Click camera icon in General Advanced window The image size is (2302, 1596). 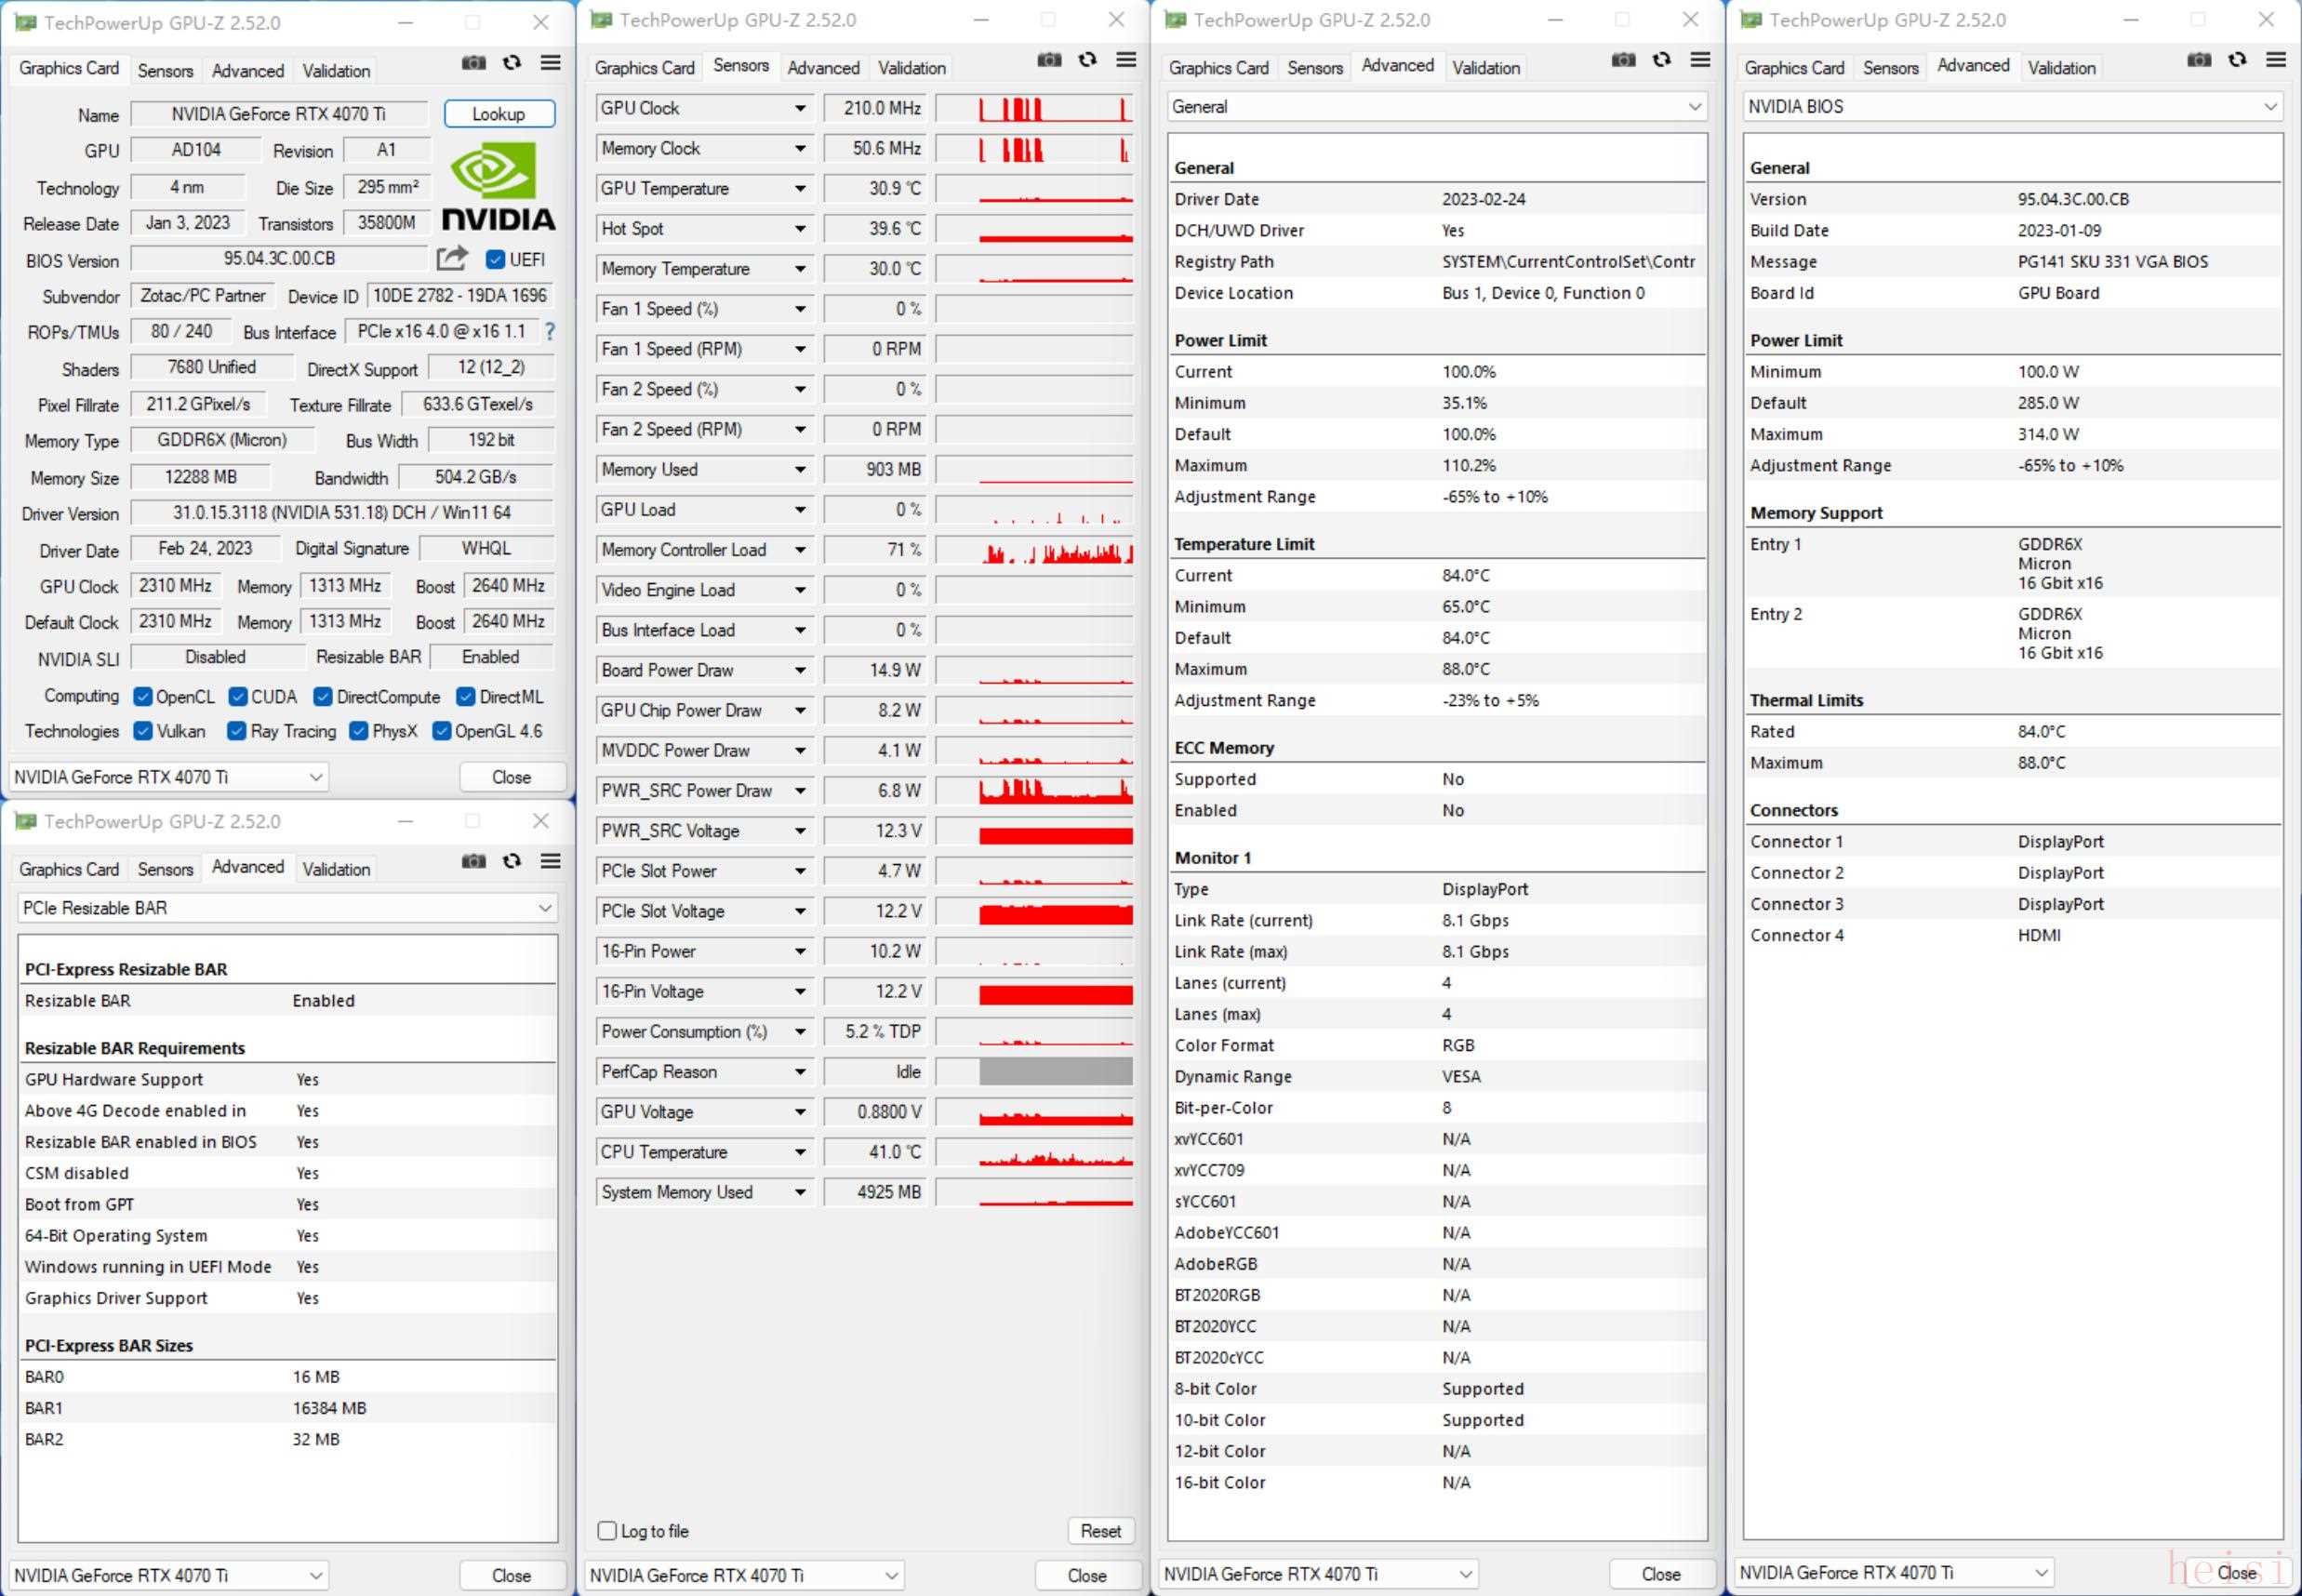(1623, 60)
